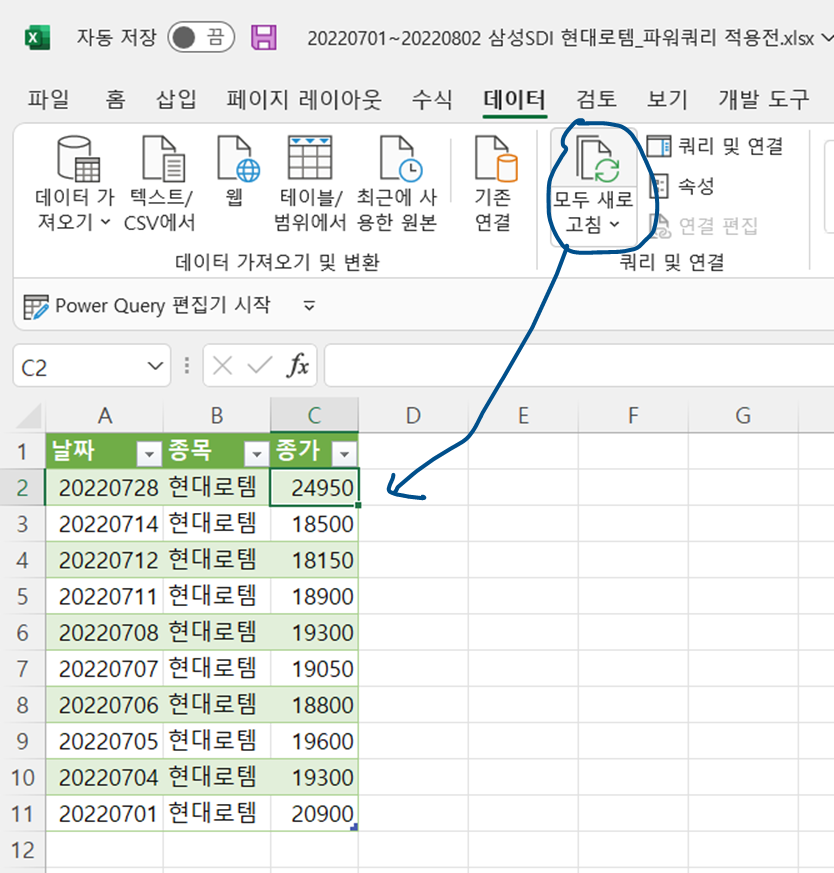Screen dimensions: 834x873
Task: Select column F header
Action: coord(633,416)
